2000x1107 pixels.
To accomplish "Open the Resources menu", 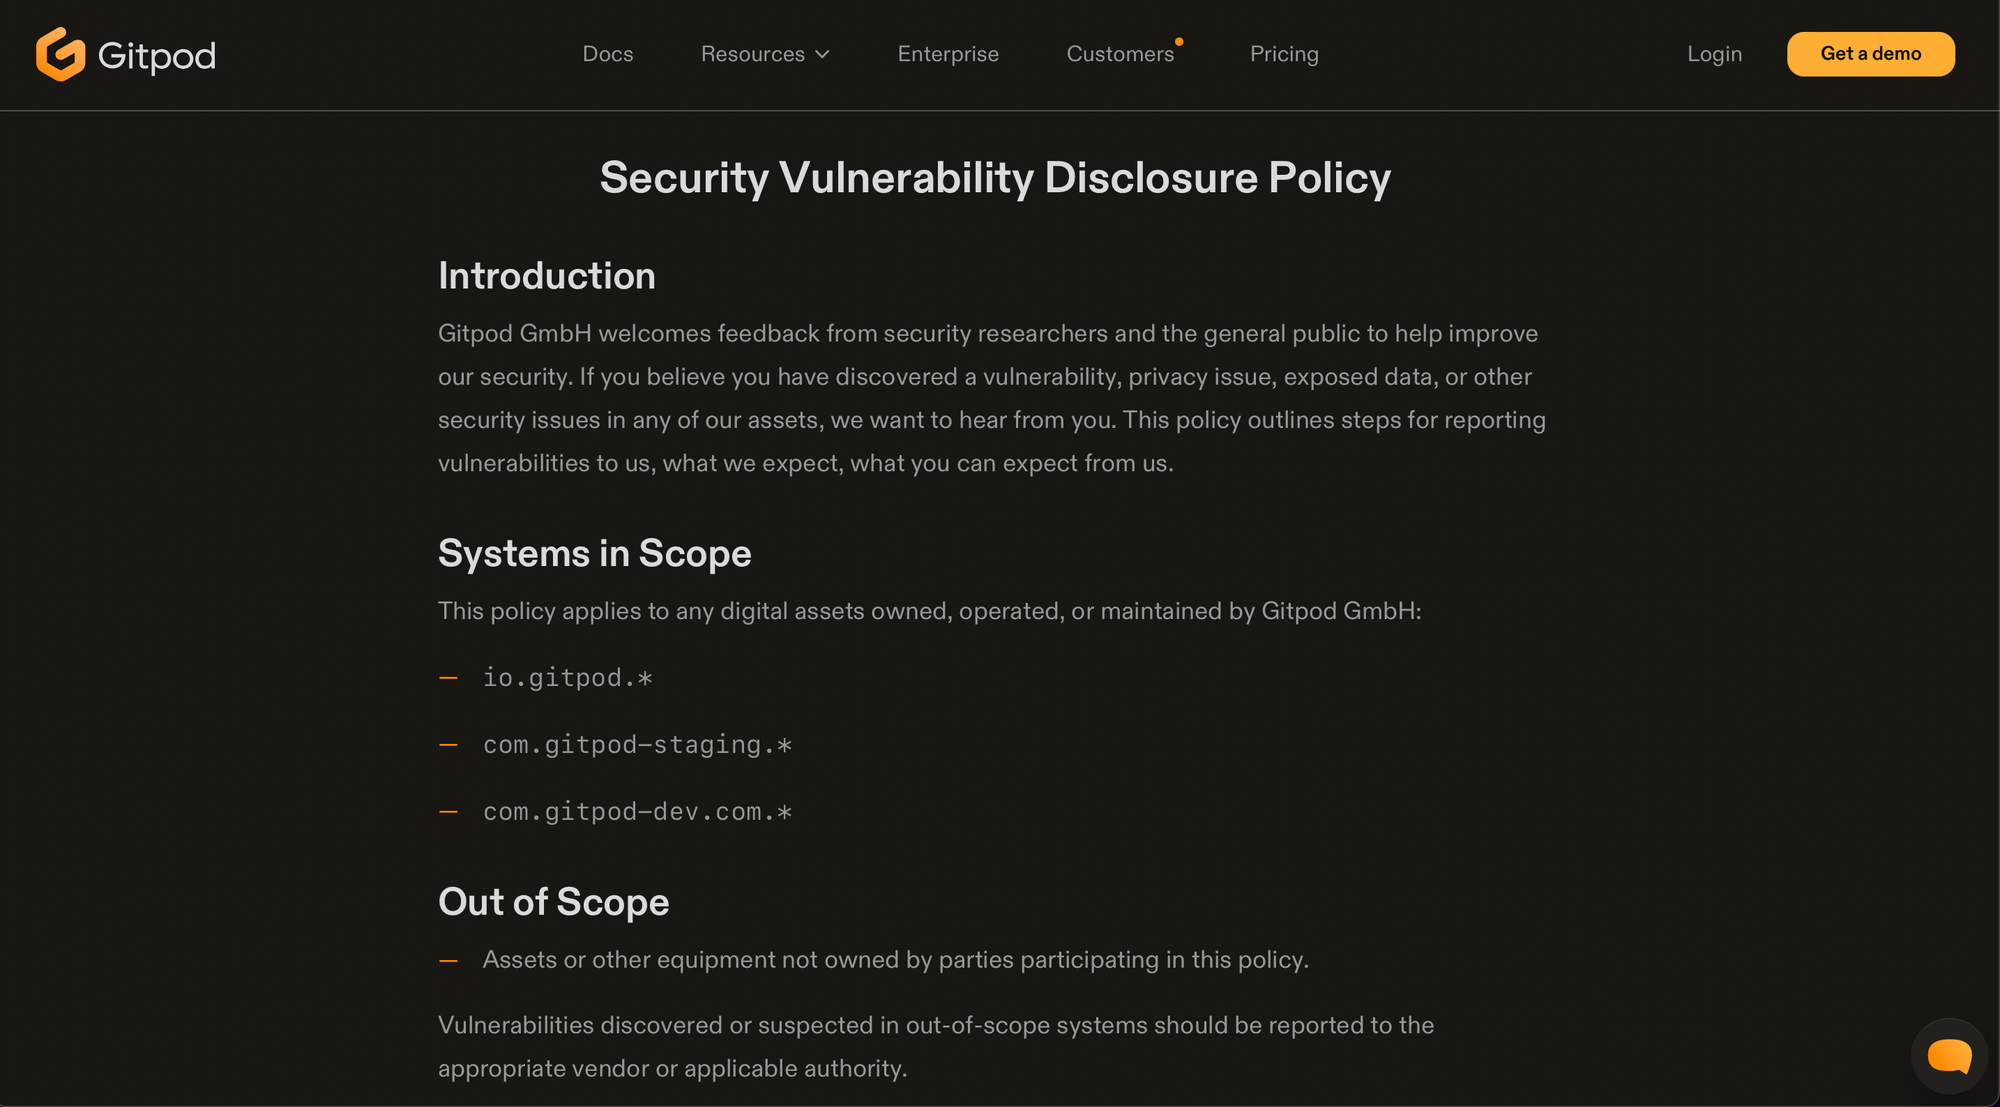I will [x=752, y=54].
